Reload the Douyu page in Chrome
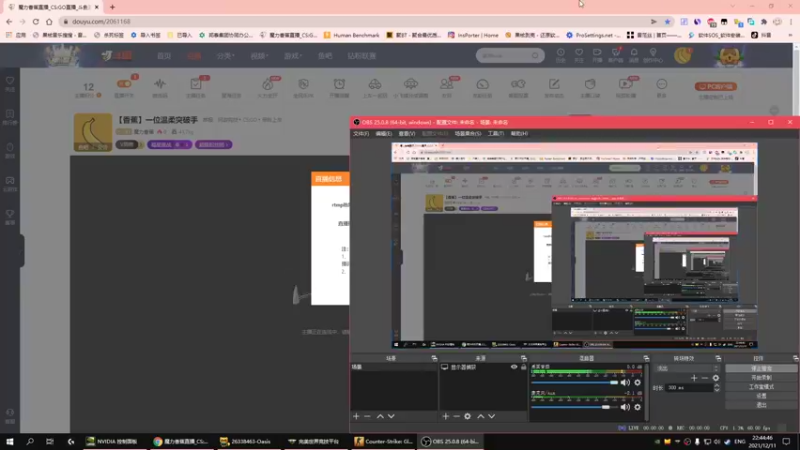This screenshot has width=800, height=450. [x=36, y=21]
